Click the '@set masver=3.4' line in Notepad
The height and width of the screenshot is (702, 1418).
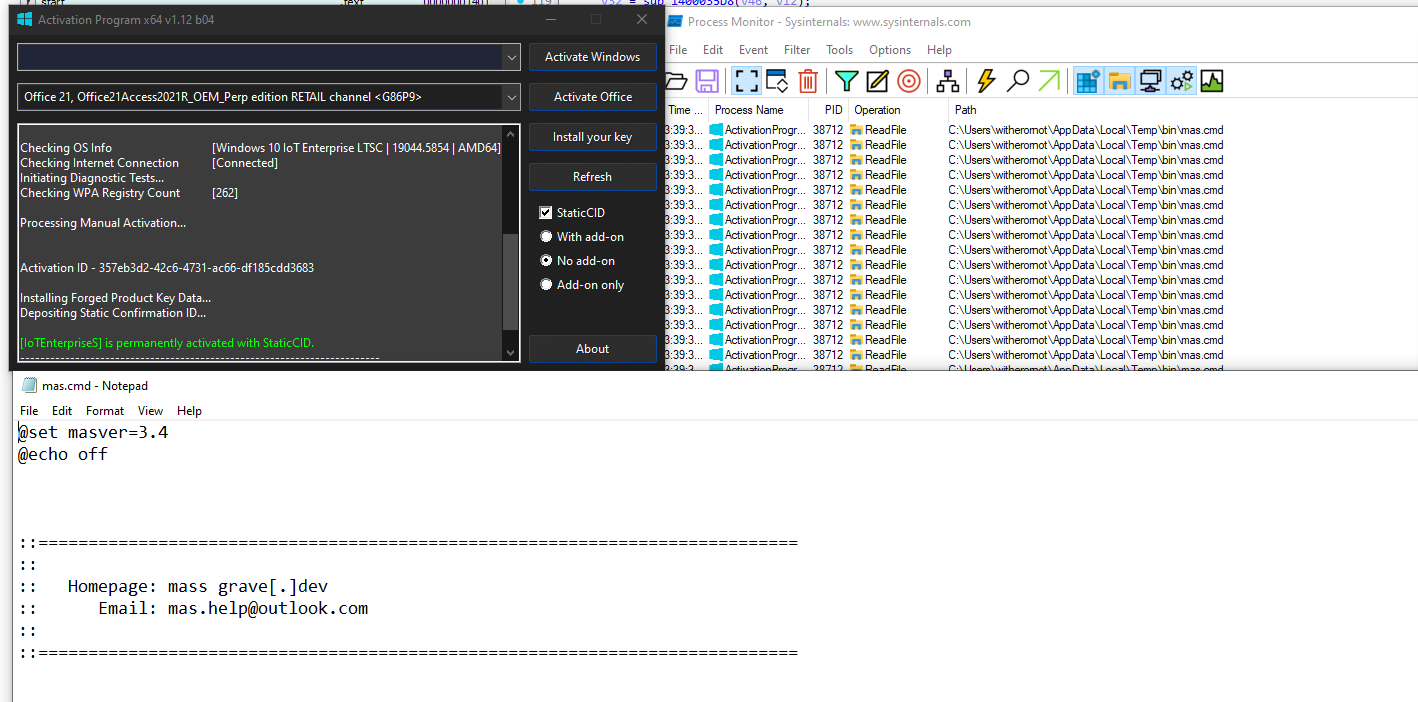(93, 433)
